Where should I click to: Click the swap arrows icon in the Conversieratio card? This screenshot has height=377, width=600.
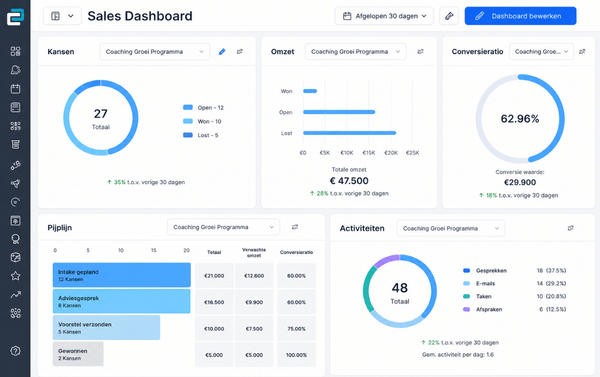point(582,52)
